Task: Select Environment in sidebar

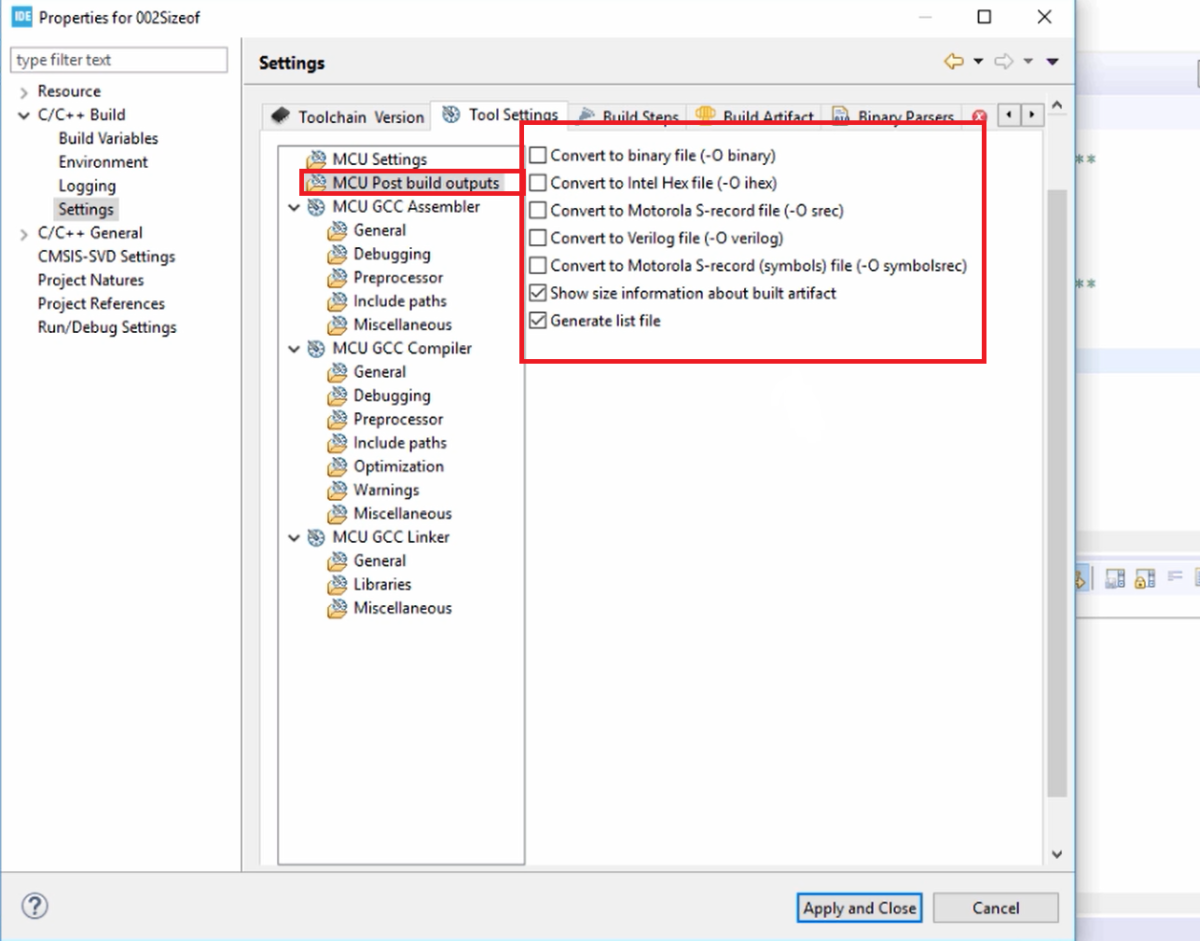Action: 103,162
